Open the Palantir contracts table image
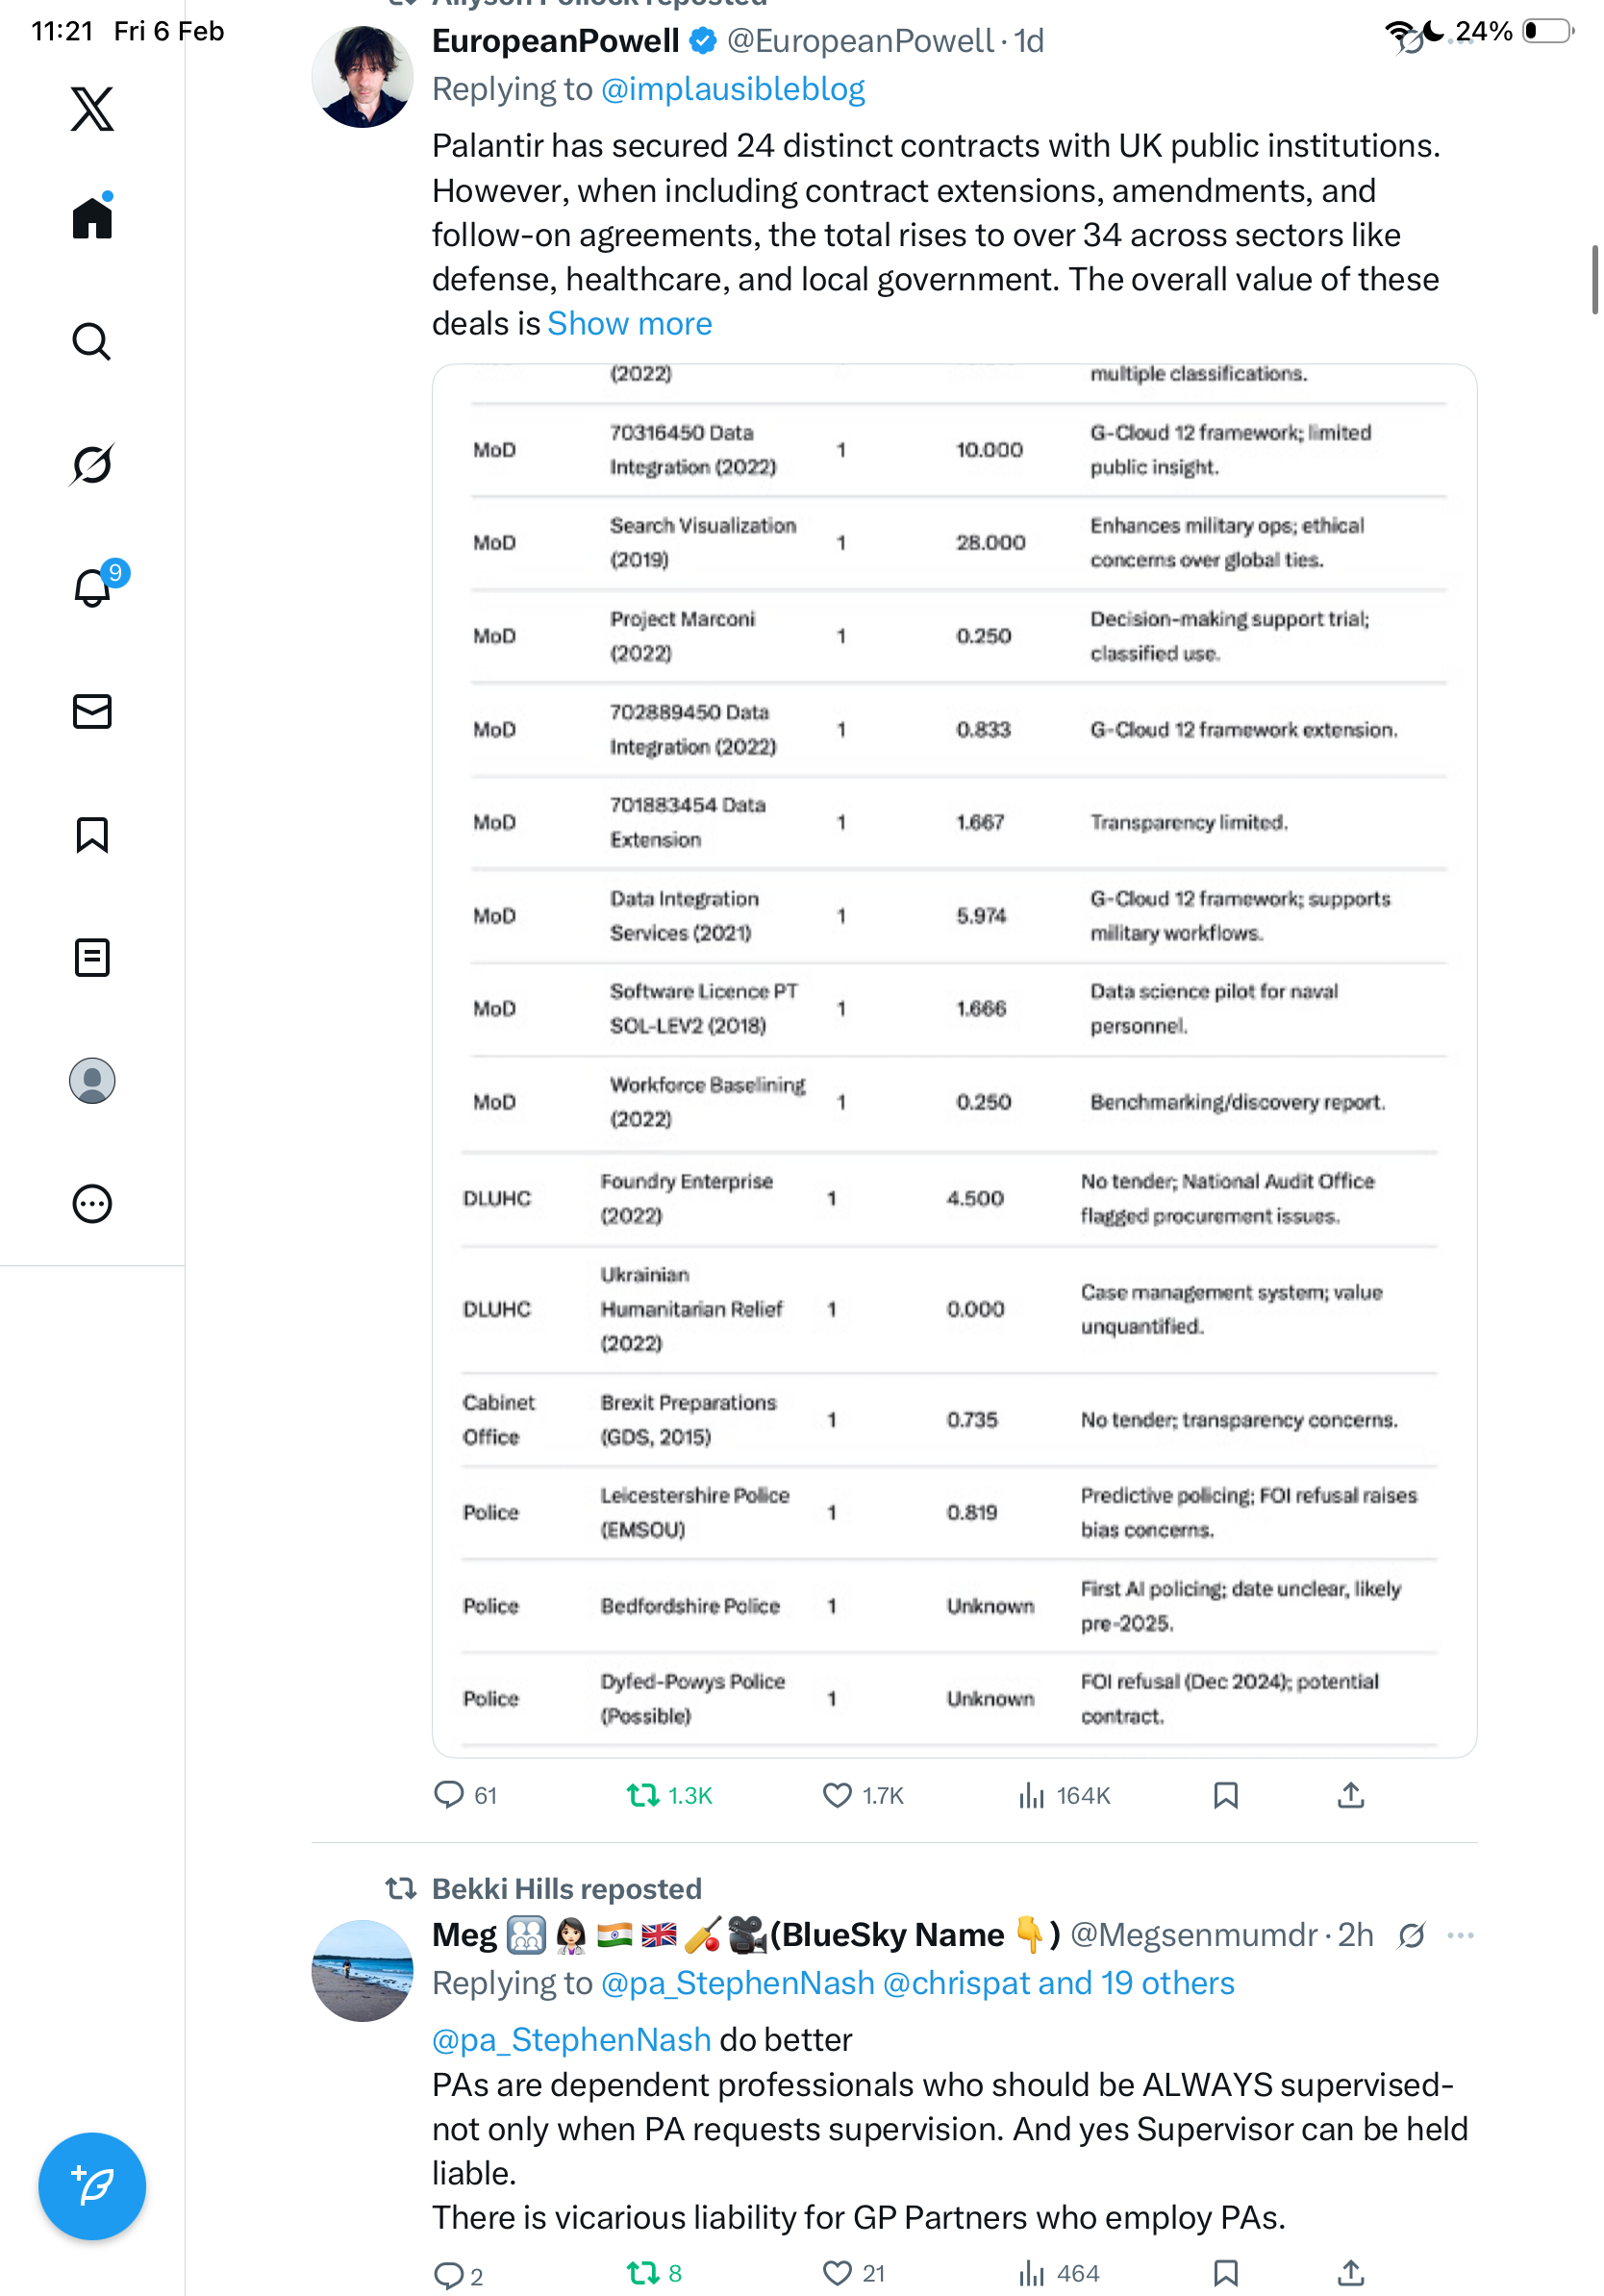Screen dimensions: 1604x2296 [x=954, y=1060]
